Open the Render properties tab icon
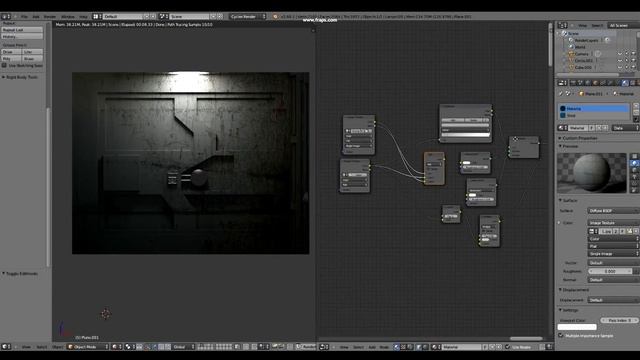 point(573,83)
